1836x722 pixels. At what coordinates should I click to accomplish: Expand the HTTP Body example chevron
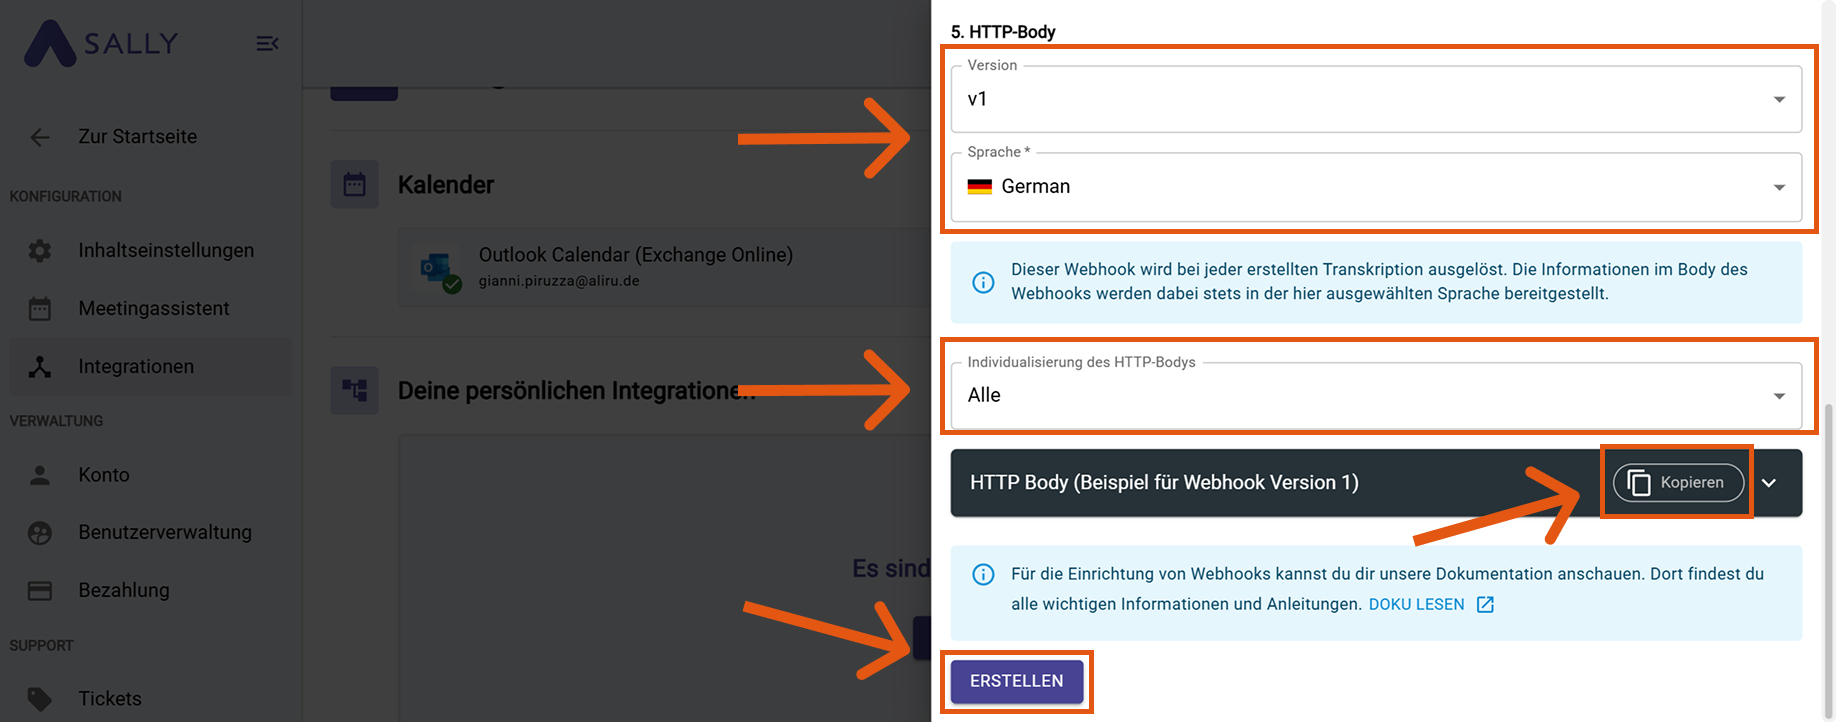click(1769, 483)
